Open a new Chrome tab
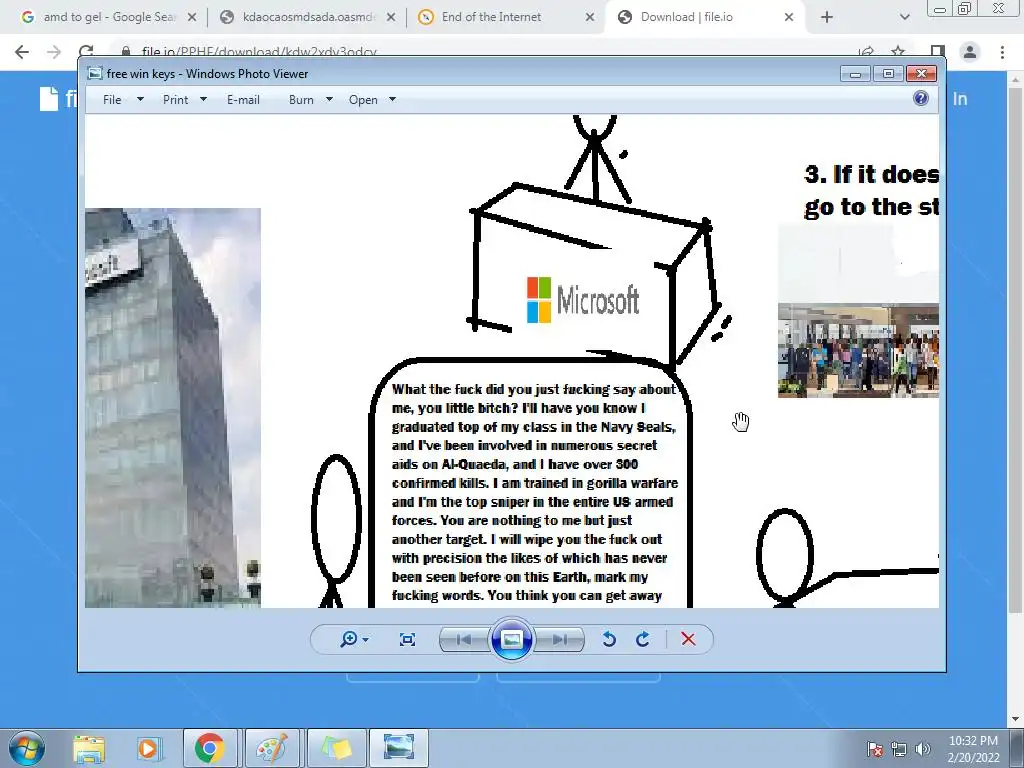This screenshot has width=1024, height=768. 827,18
